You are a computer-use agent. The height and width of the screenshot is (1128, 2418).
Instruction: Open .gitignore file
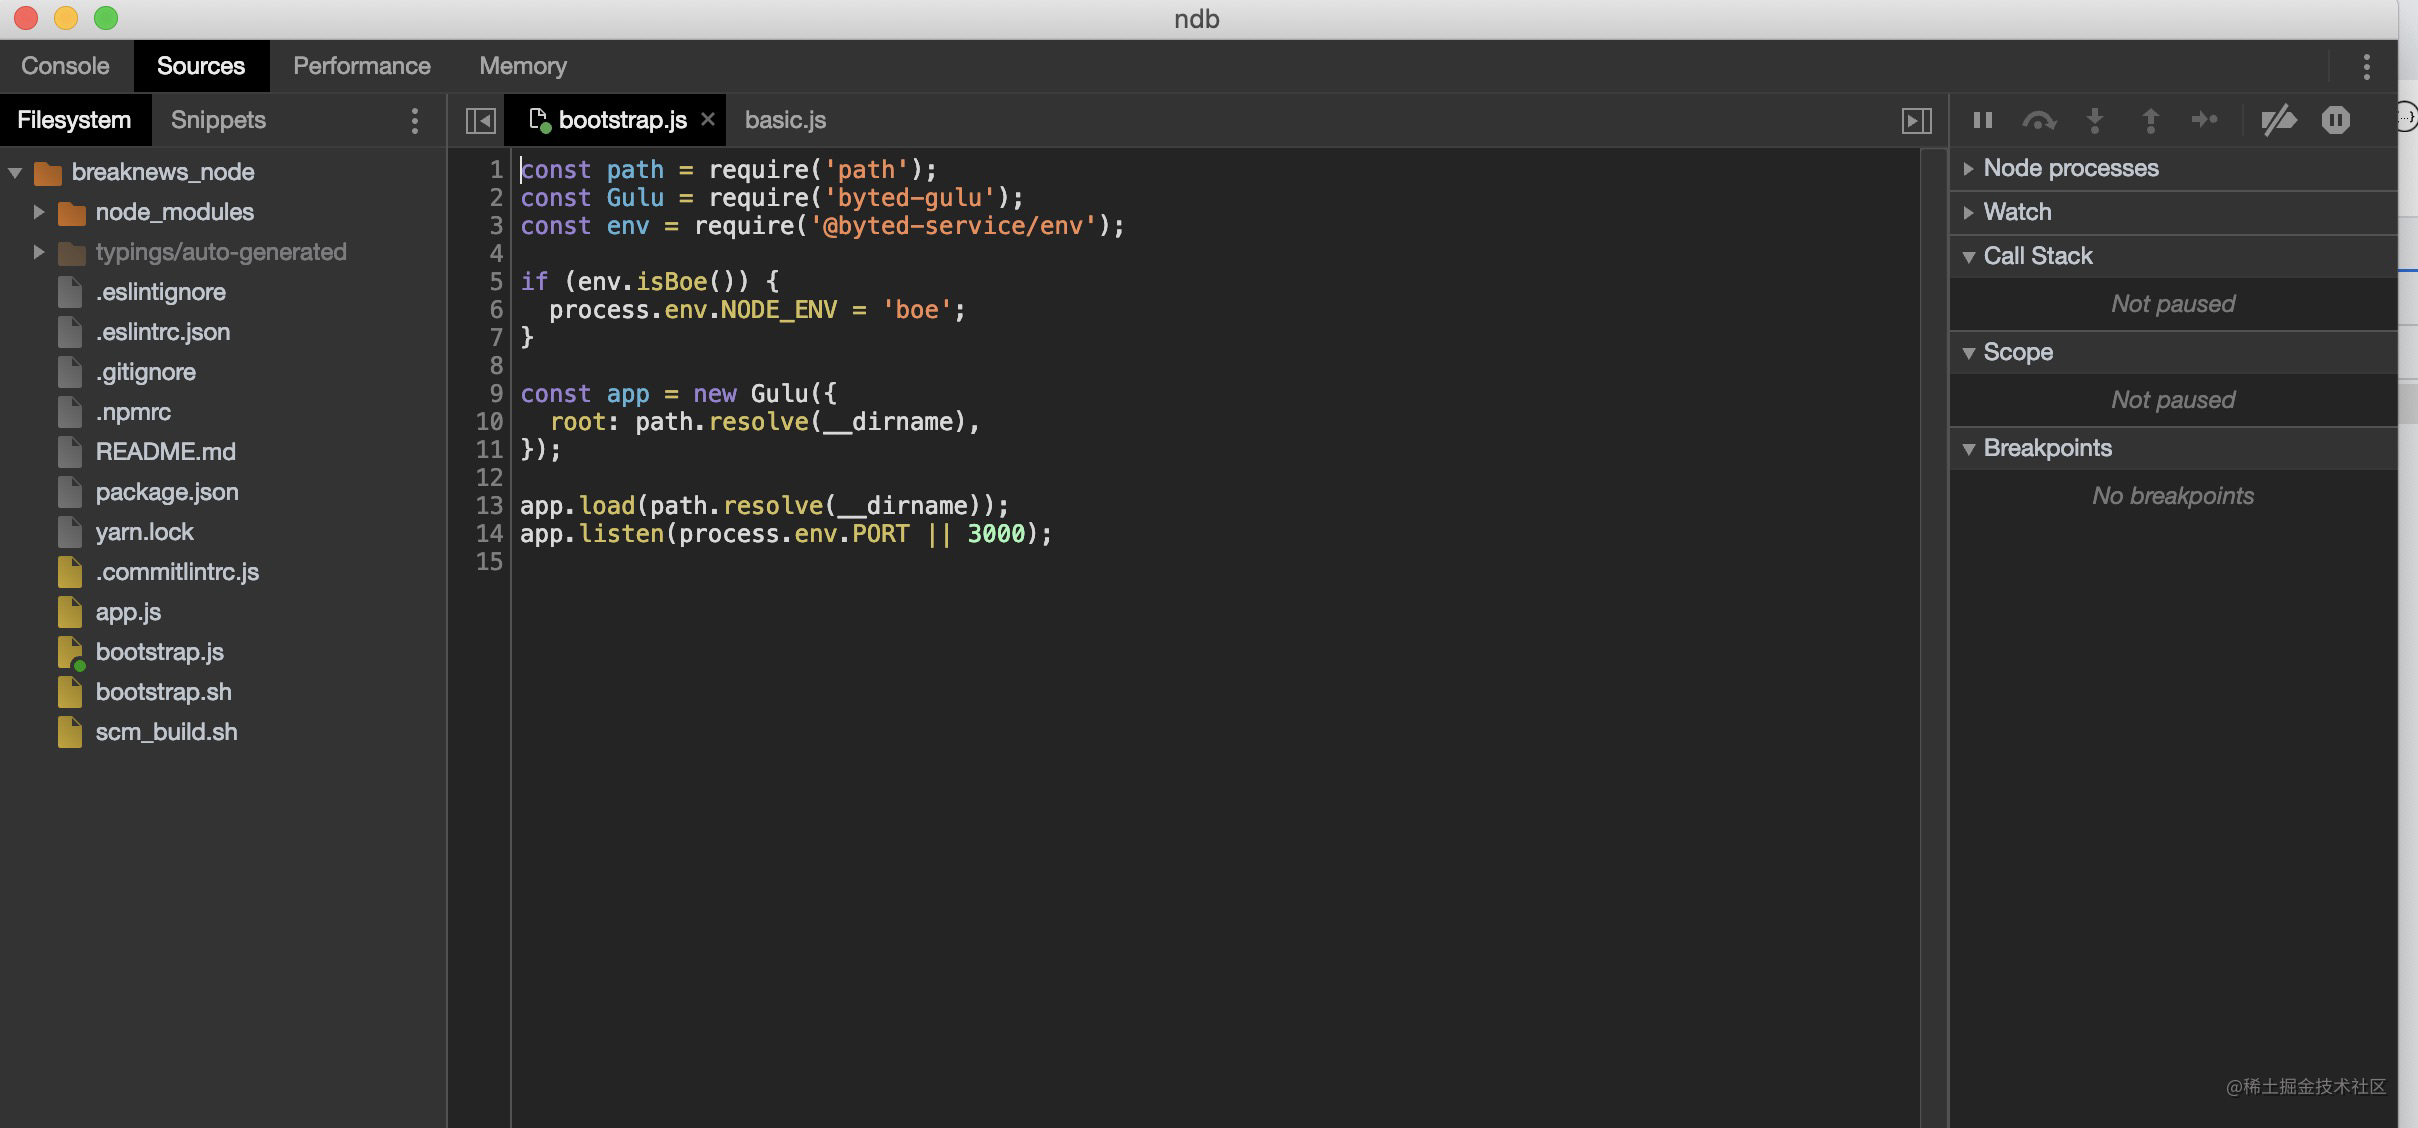coord(145,372)
